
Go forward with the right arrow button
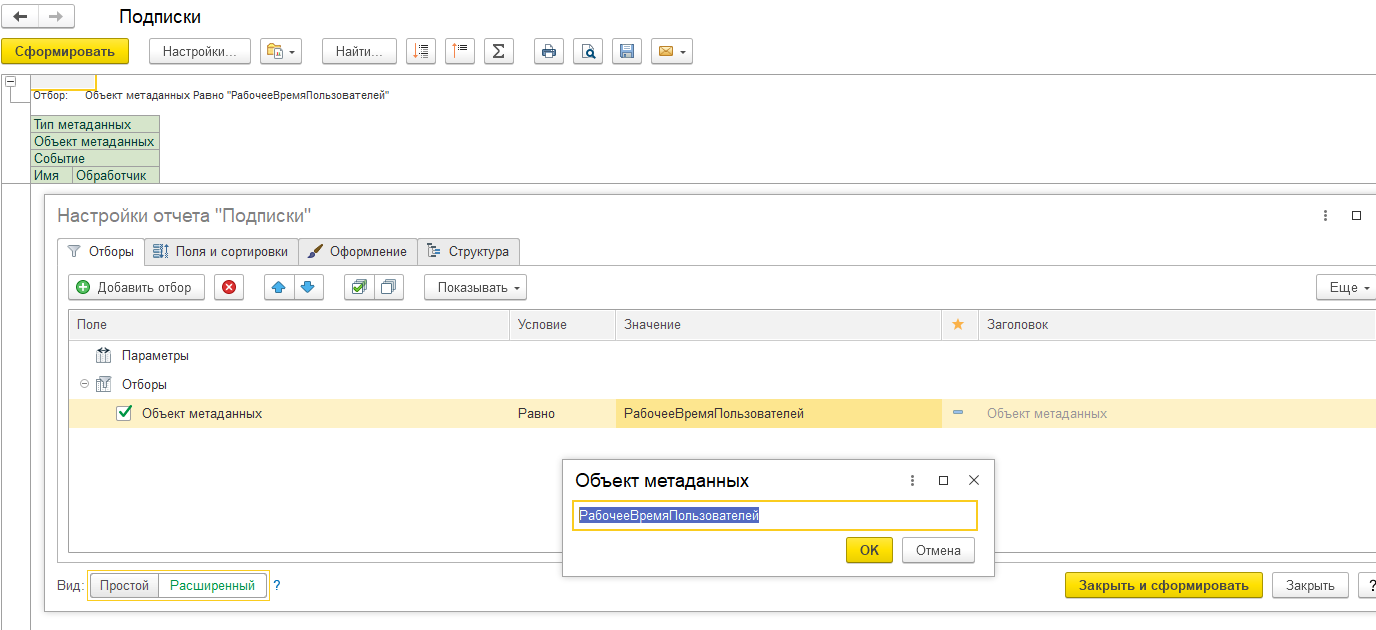(55, 17)
